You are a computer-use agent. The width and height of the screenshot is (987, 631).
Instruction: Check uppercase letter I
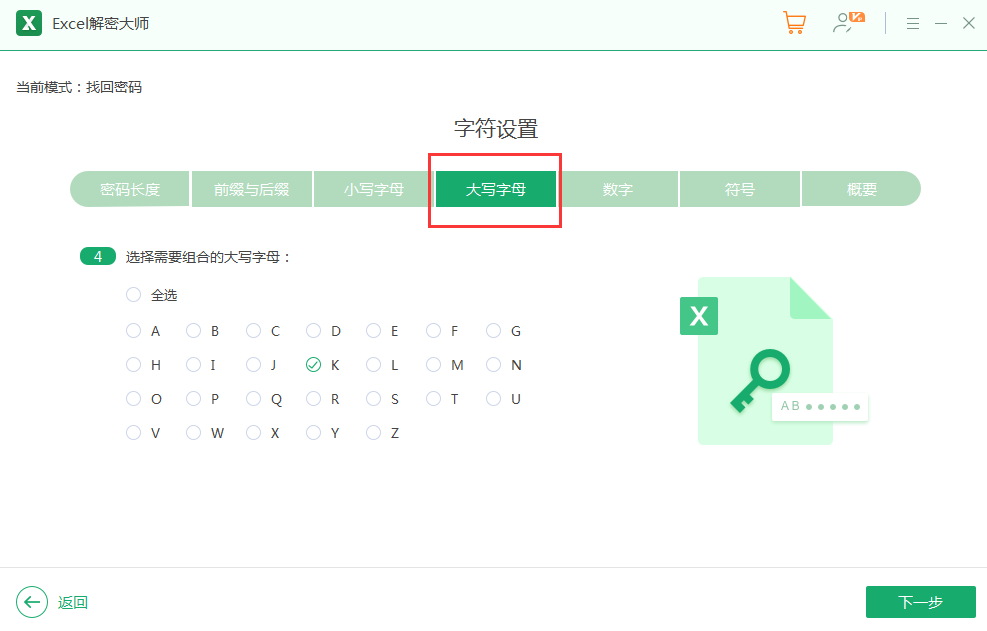(193, 365)
